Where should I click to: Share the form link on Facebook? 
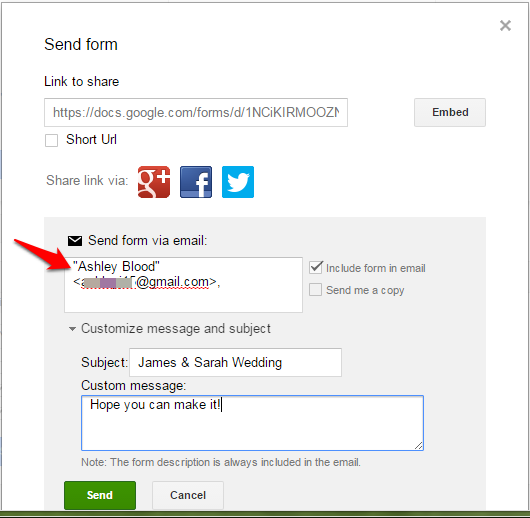[196, 182]
